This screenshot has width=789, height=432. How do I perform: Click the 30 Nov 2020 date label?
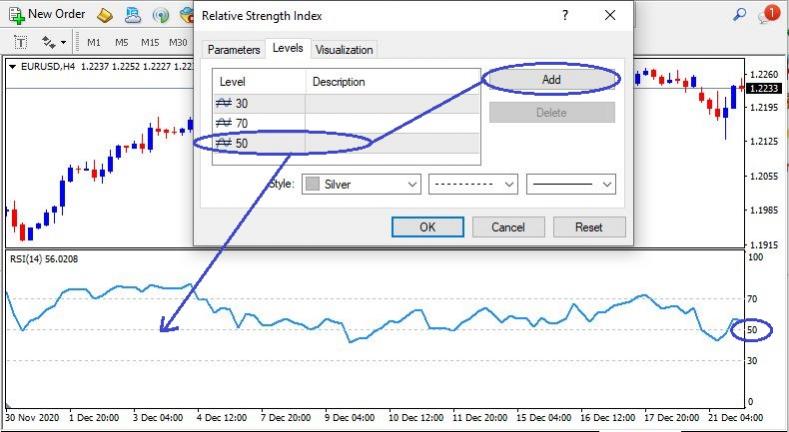[x=32, y=418]
